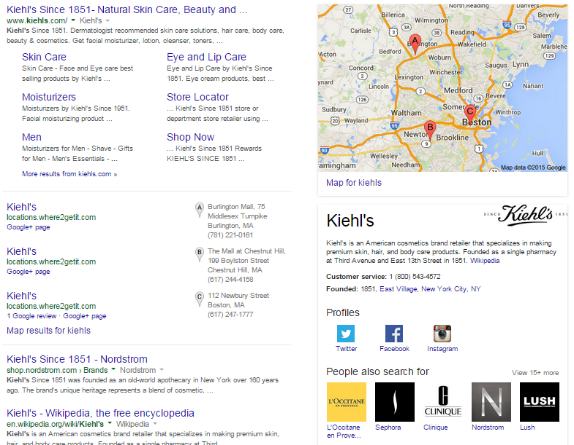Click New York City, NY link
The height and width of the screenshot is (445, 574).
(x=451, y=289)
